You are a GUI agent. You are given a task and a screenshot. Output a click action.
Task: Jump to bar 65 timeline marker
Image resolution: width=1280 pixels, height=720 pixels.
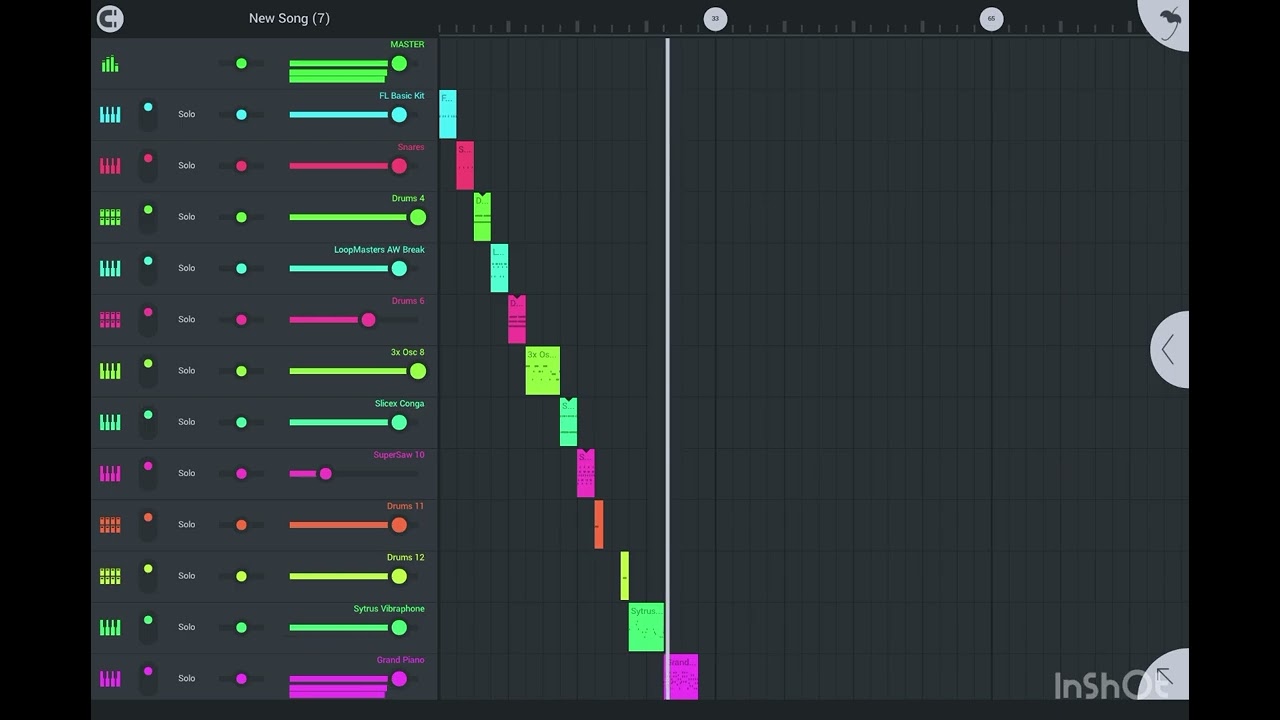click(991, 18)
